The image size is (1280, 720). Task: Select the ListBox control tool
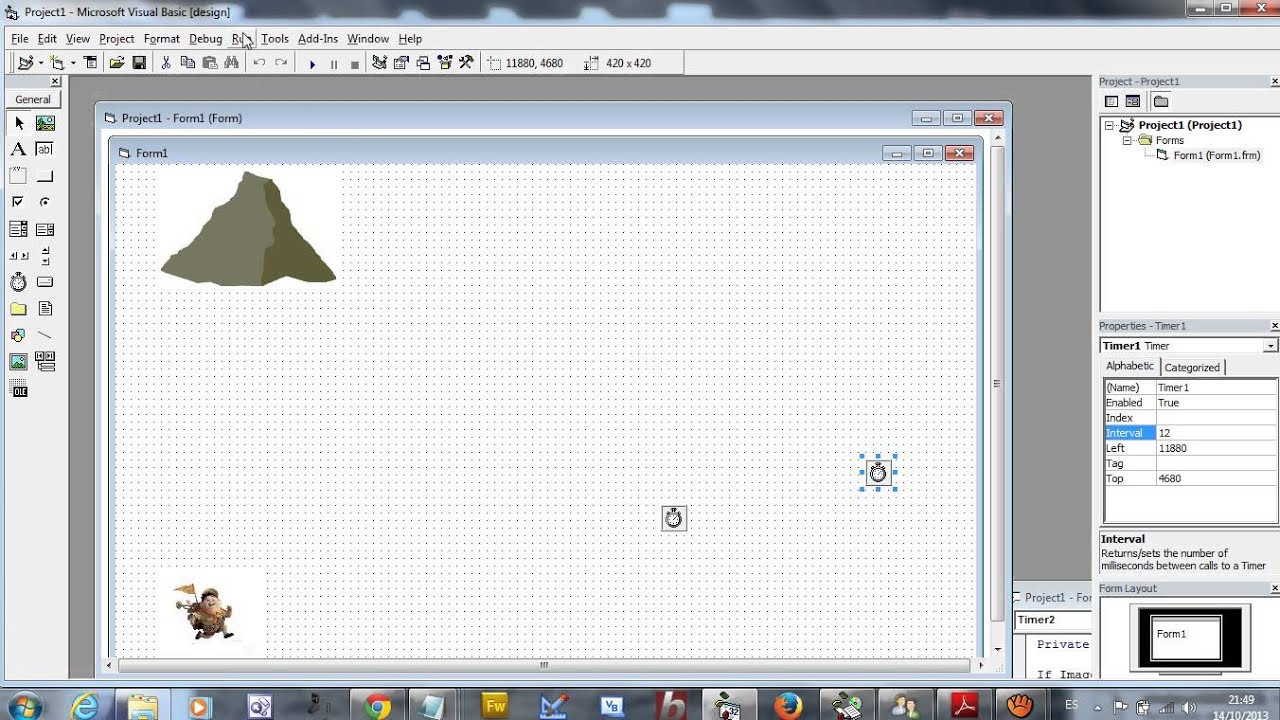(45, 229)
